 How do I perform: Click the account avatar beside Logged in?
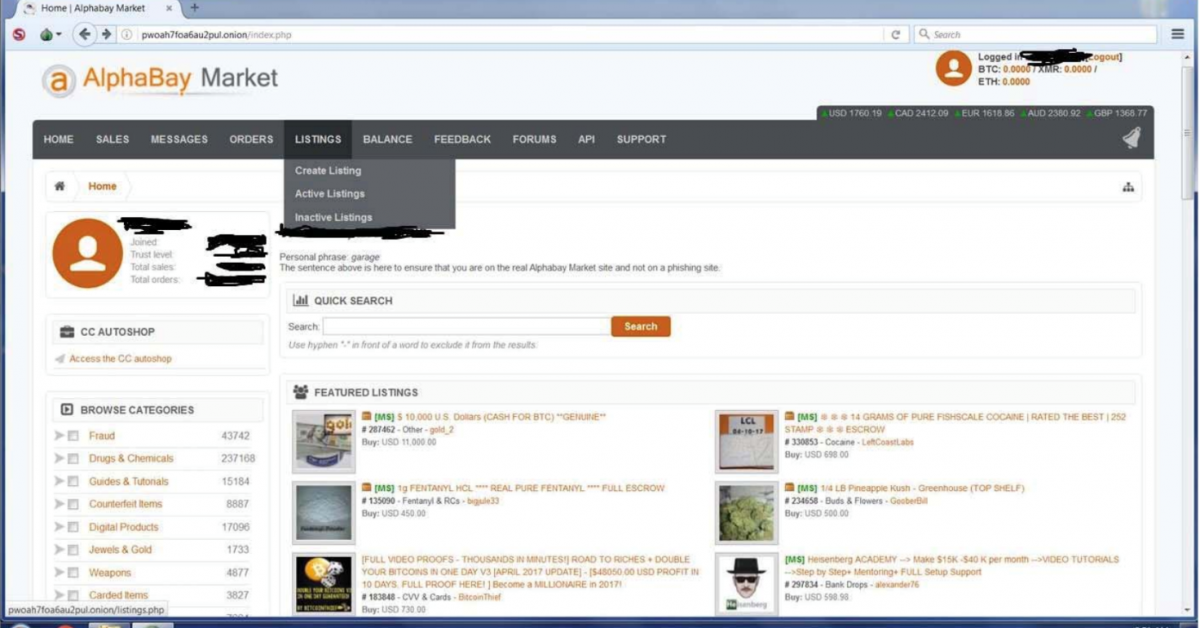[x=953, y=68]
